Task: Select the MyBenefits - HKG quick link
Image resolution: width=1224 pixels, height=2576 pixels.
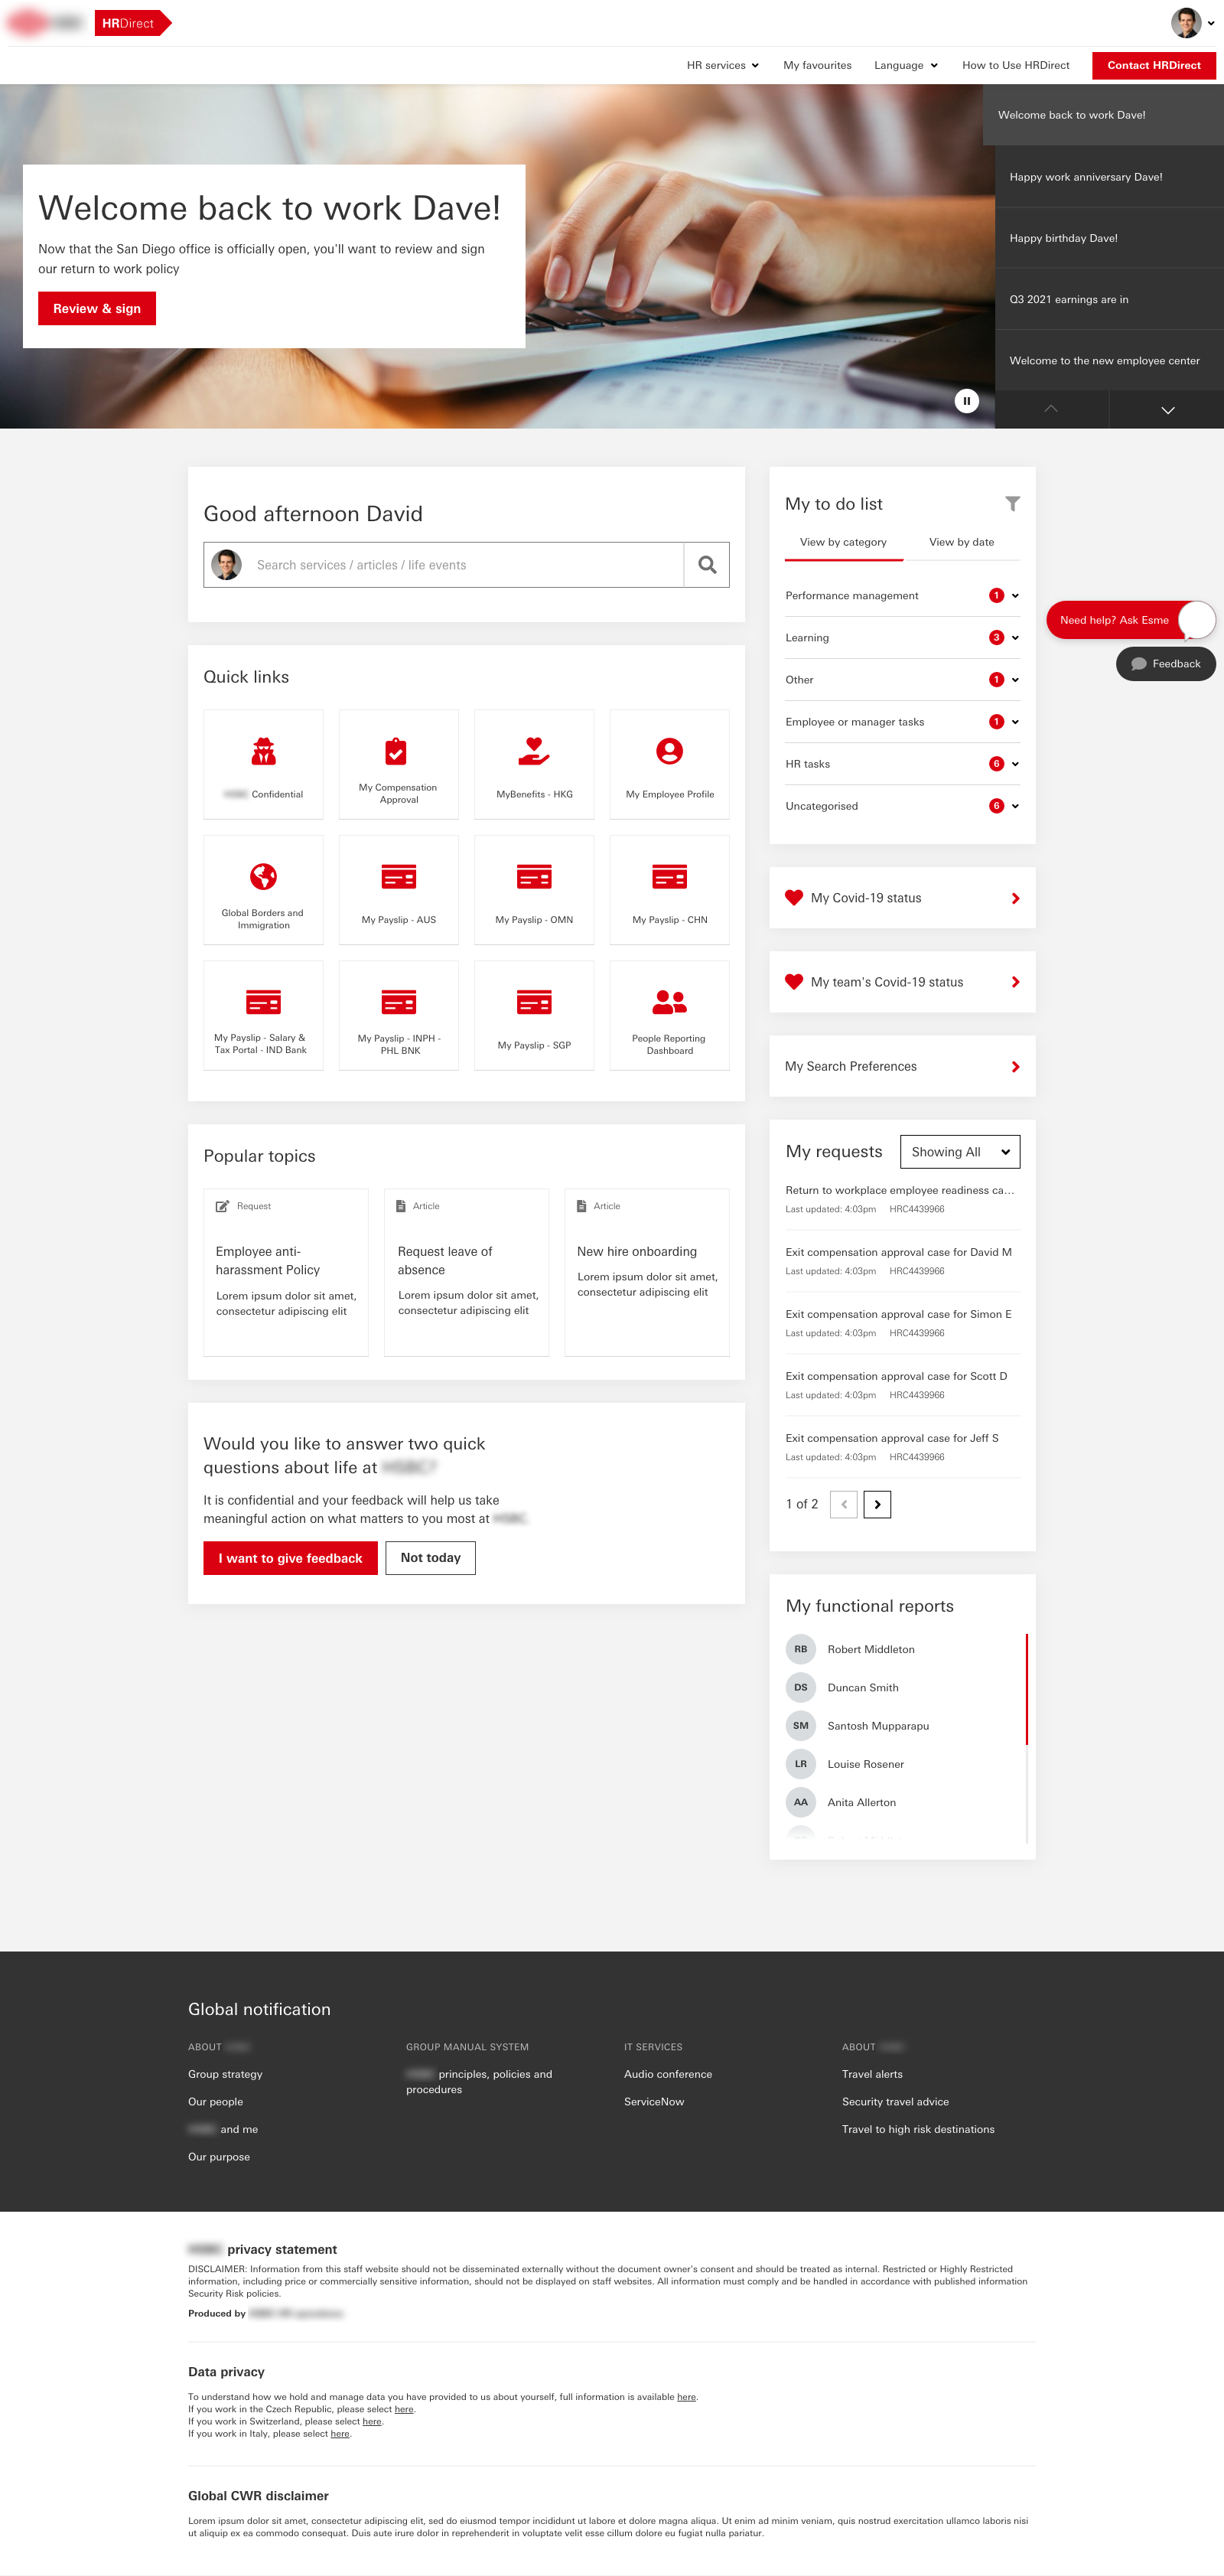Action: (534, 763)
